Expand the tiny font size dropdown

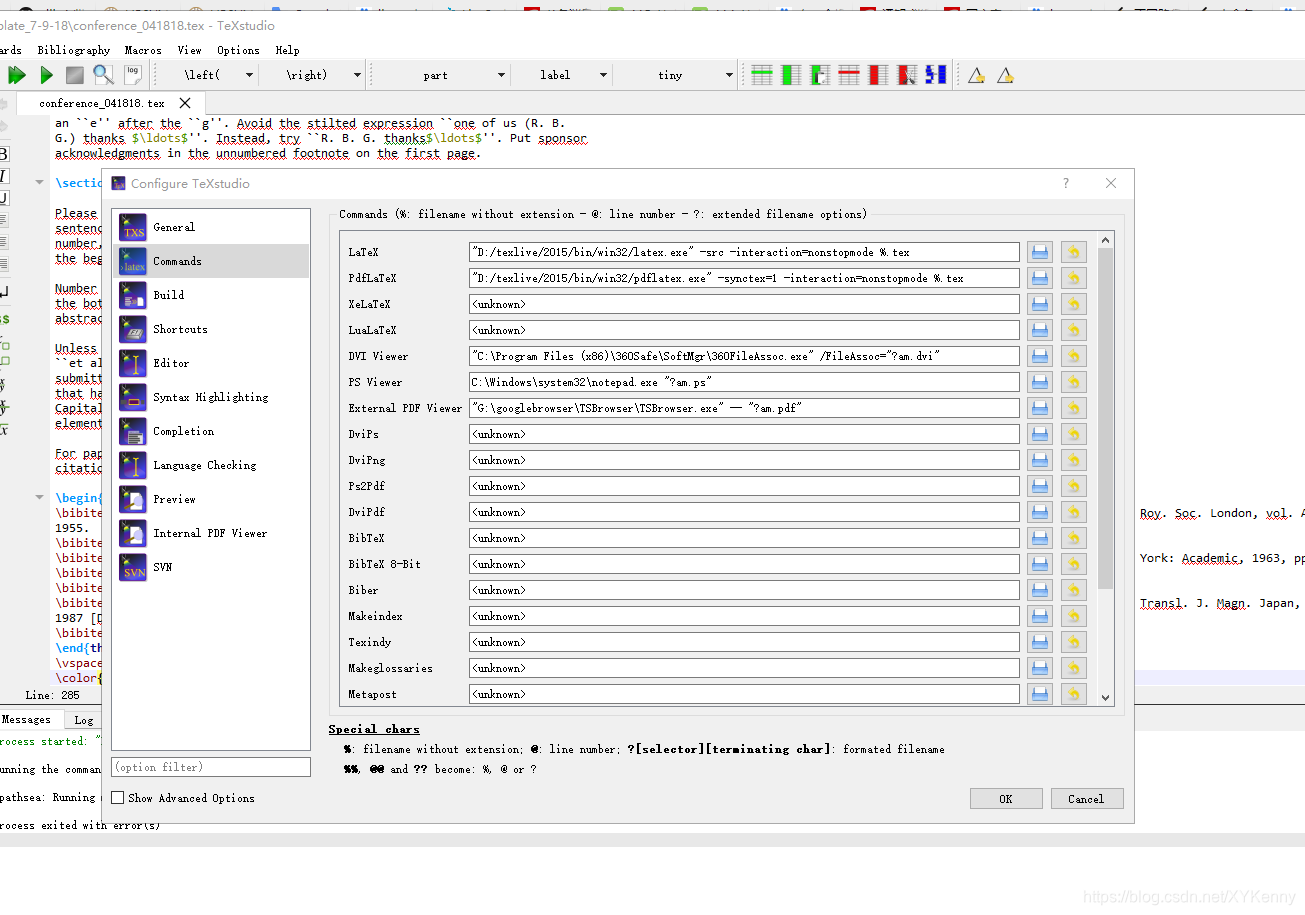[x=729, y=75]
